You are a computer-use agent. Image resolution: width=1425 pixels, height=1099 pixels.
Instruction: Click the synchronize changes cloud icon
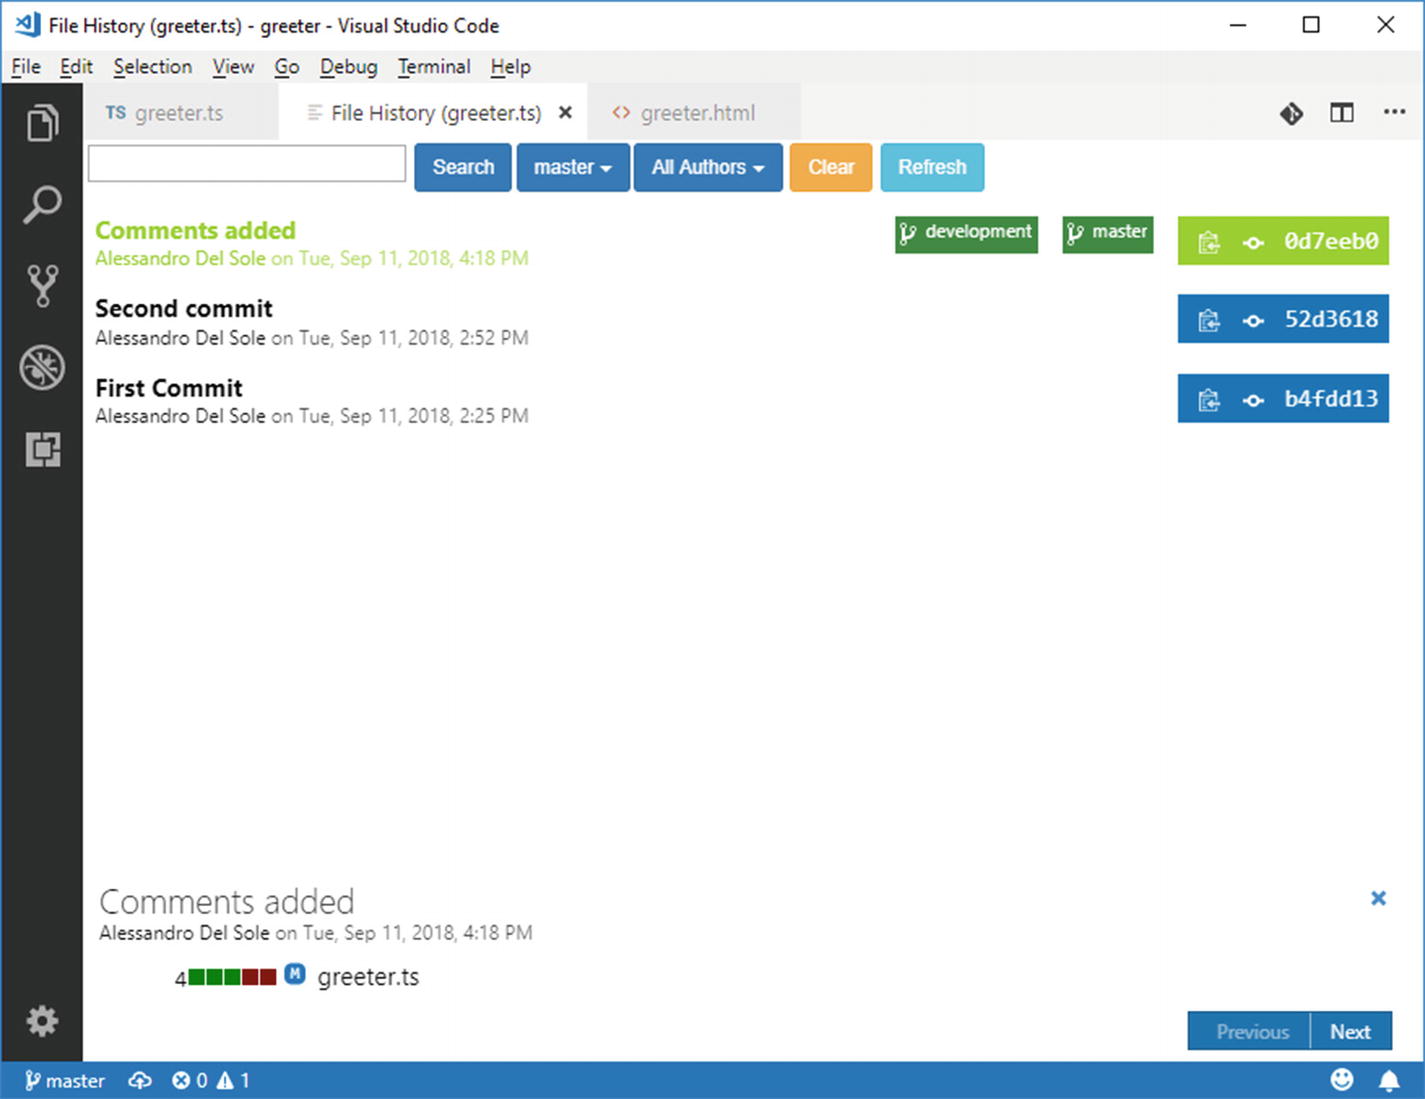pos(140,1080)
